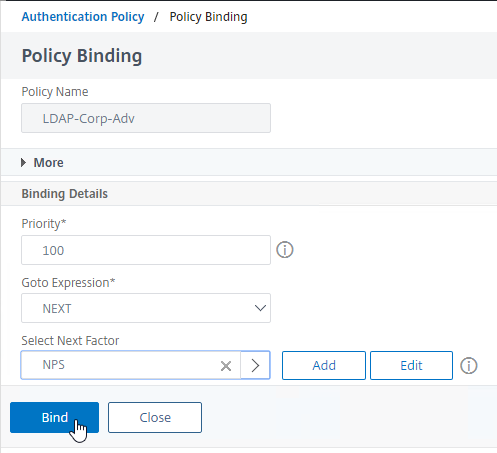Open the Goto Expression NEXT dropdown
497x453 pixels.
point(146,308)
